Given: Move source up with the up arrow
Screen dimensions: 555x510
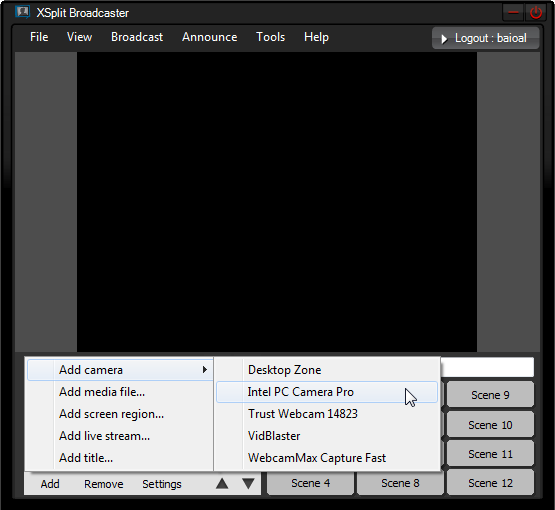Looking at the screenshot, I should (x=222, y=483).
